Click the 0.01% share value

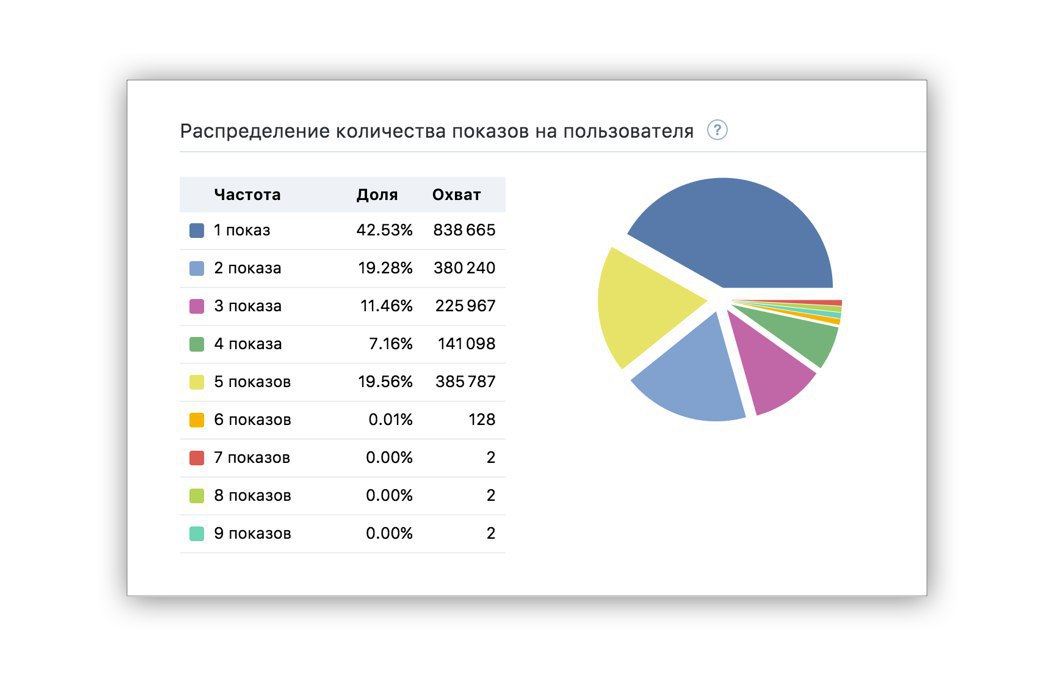[x=391, y=420]
